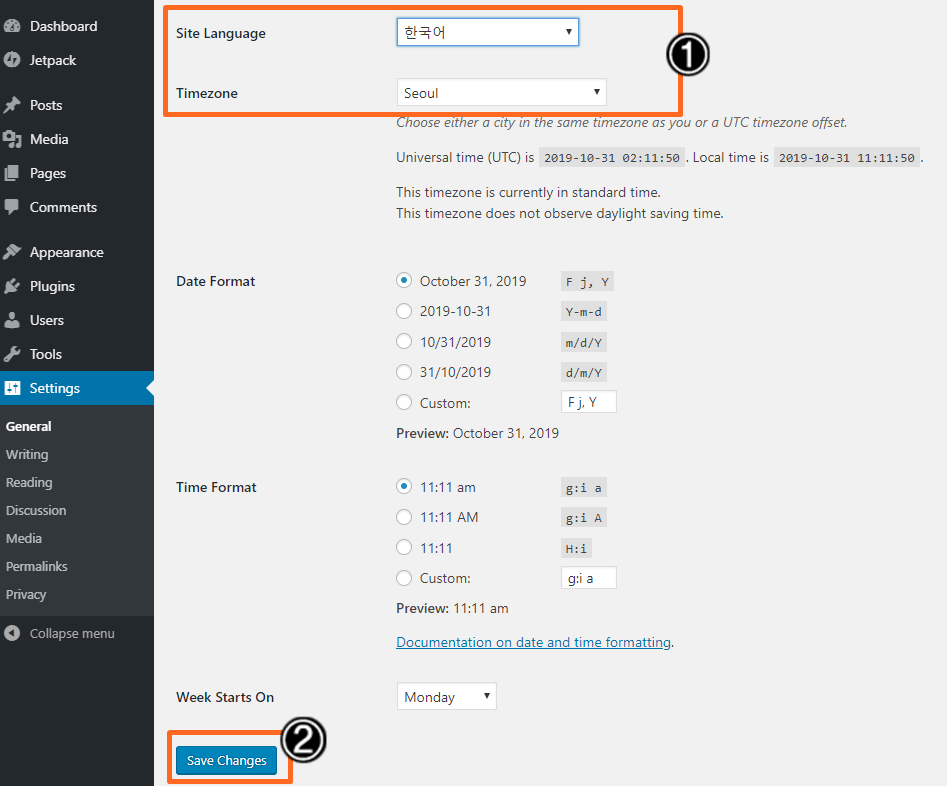Viewport: 947px width, 786px height.
Task: Open the Settings menu item
Action: (77, 388)
